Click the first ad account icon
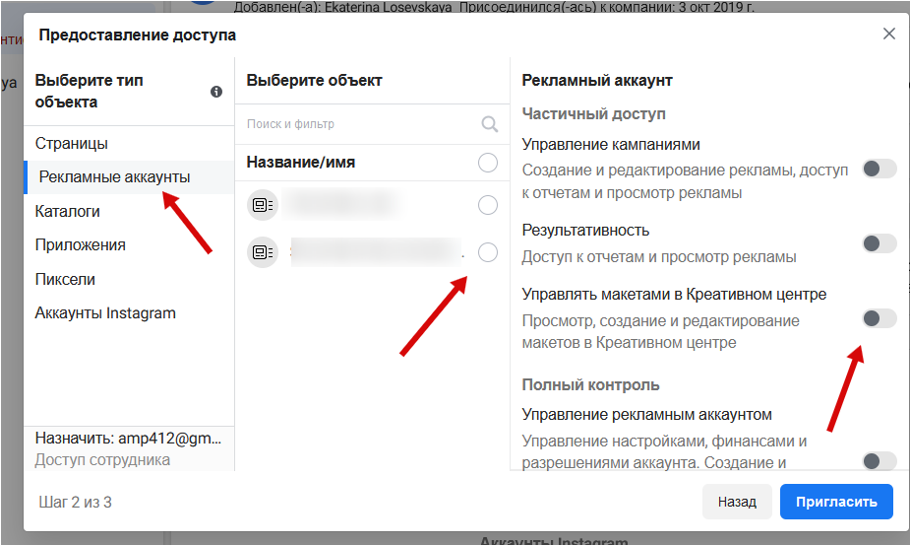Viewport: 914px width, 548px height. pos(262,205)
